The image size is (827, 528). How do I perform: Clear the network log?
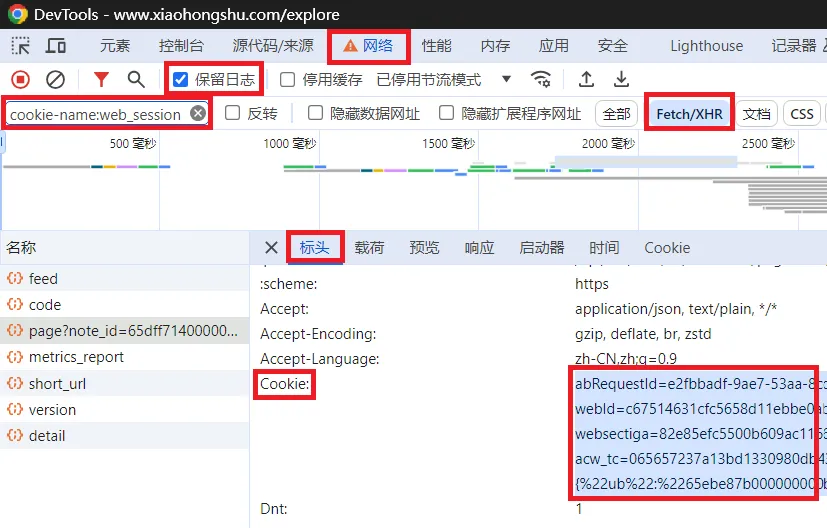click(x=55, y=80)
